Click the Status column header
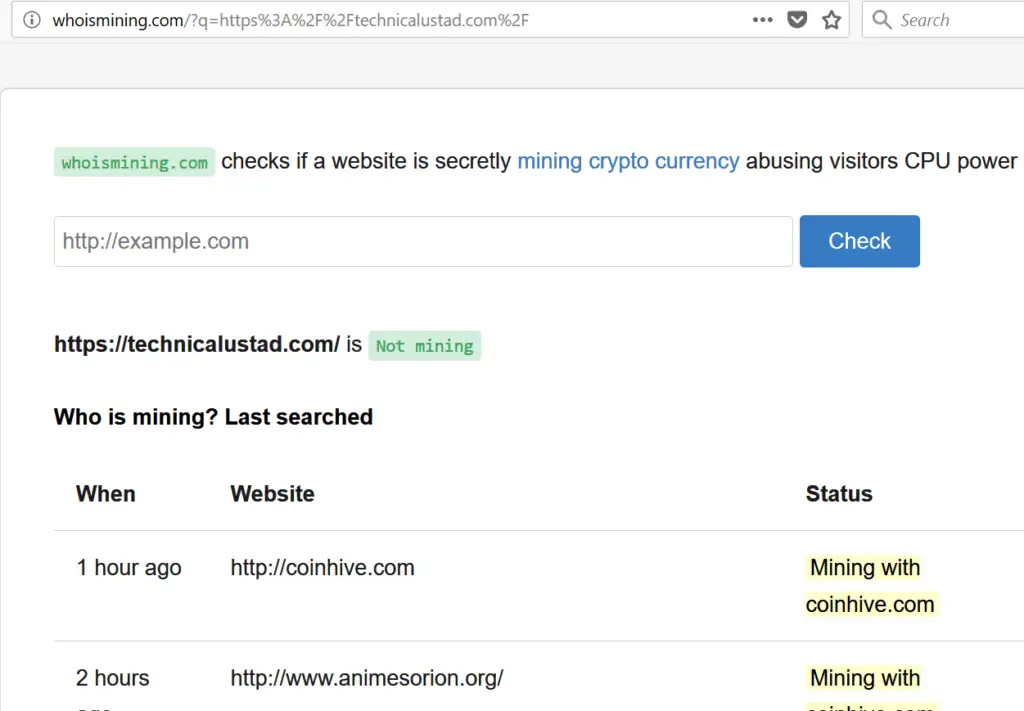1024x711 pixels. coord(838,493)
